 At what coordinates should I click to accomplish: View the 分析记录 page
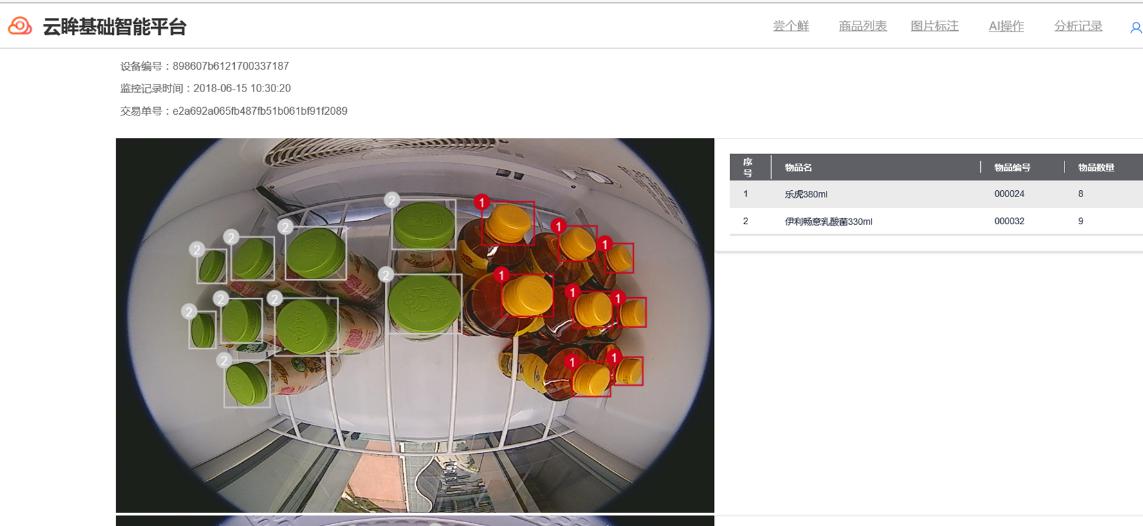[x=1078, y=26]
